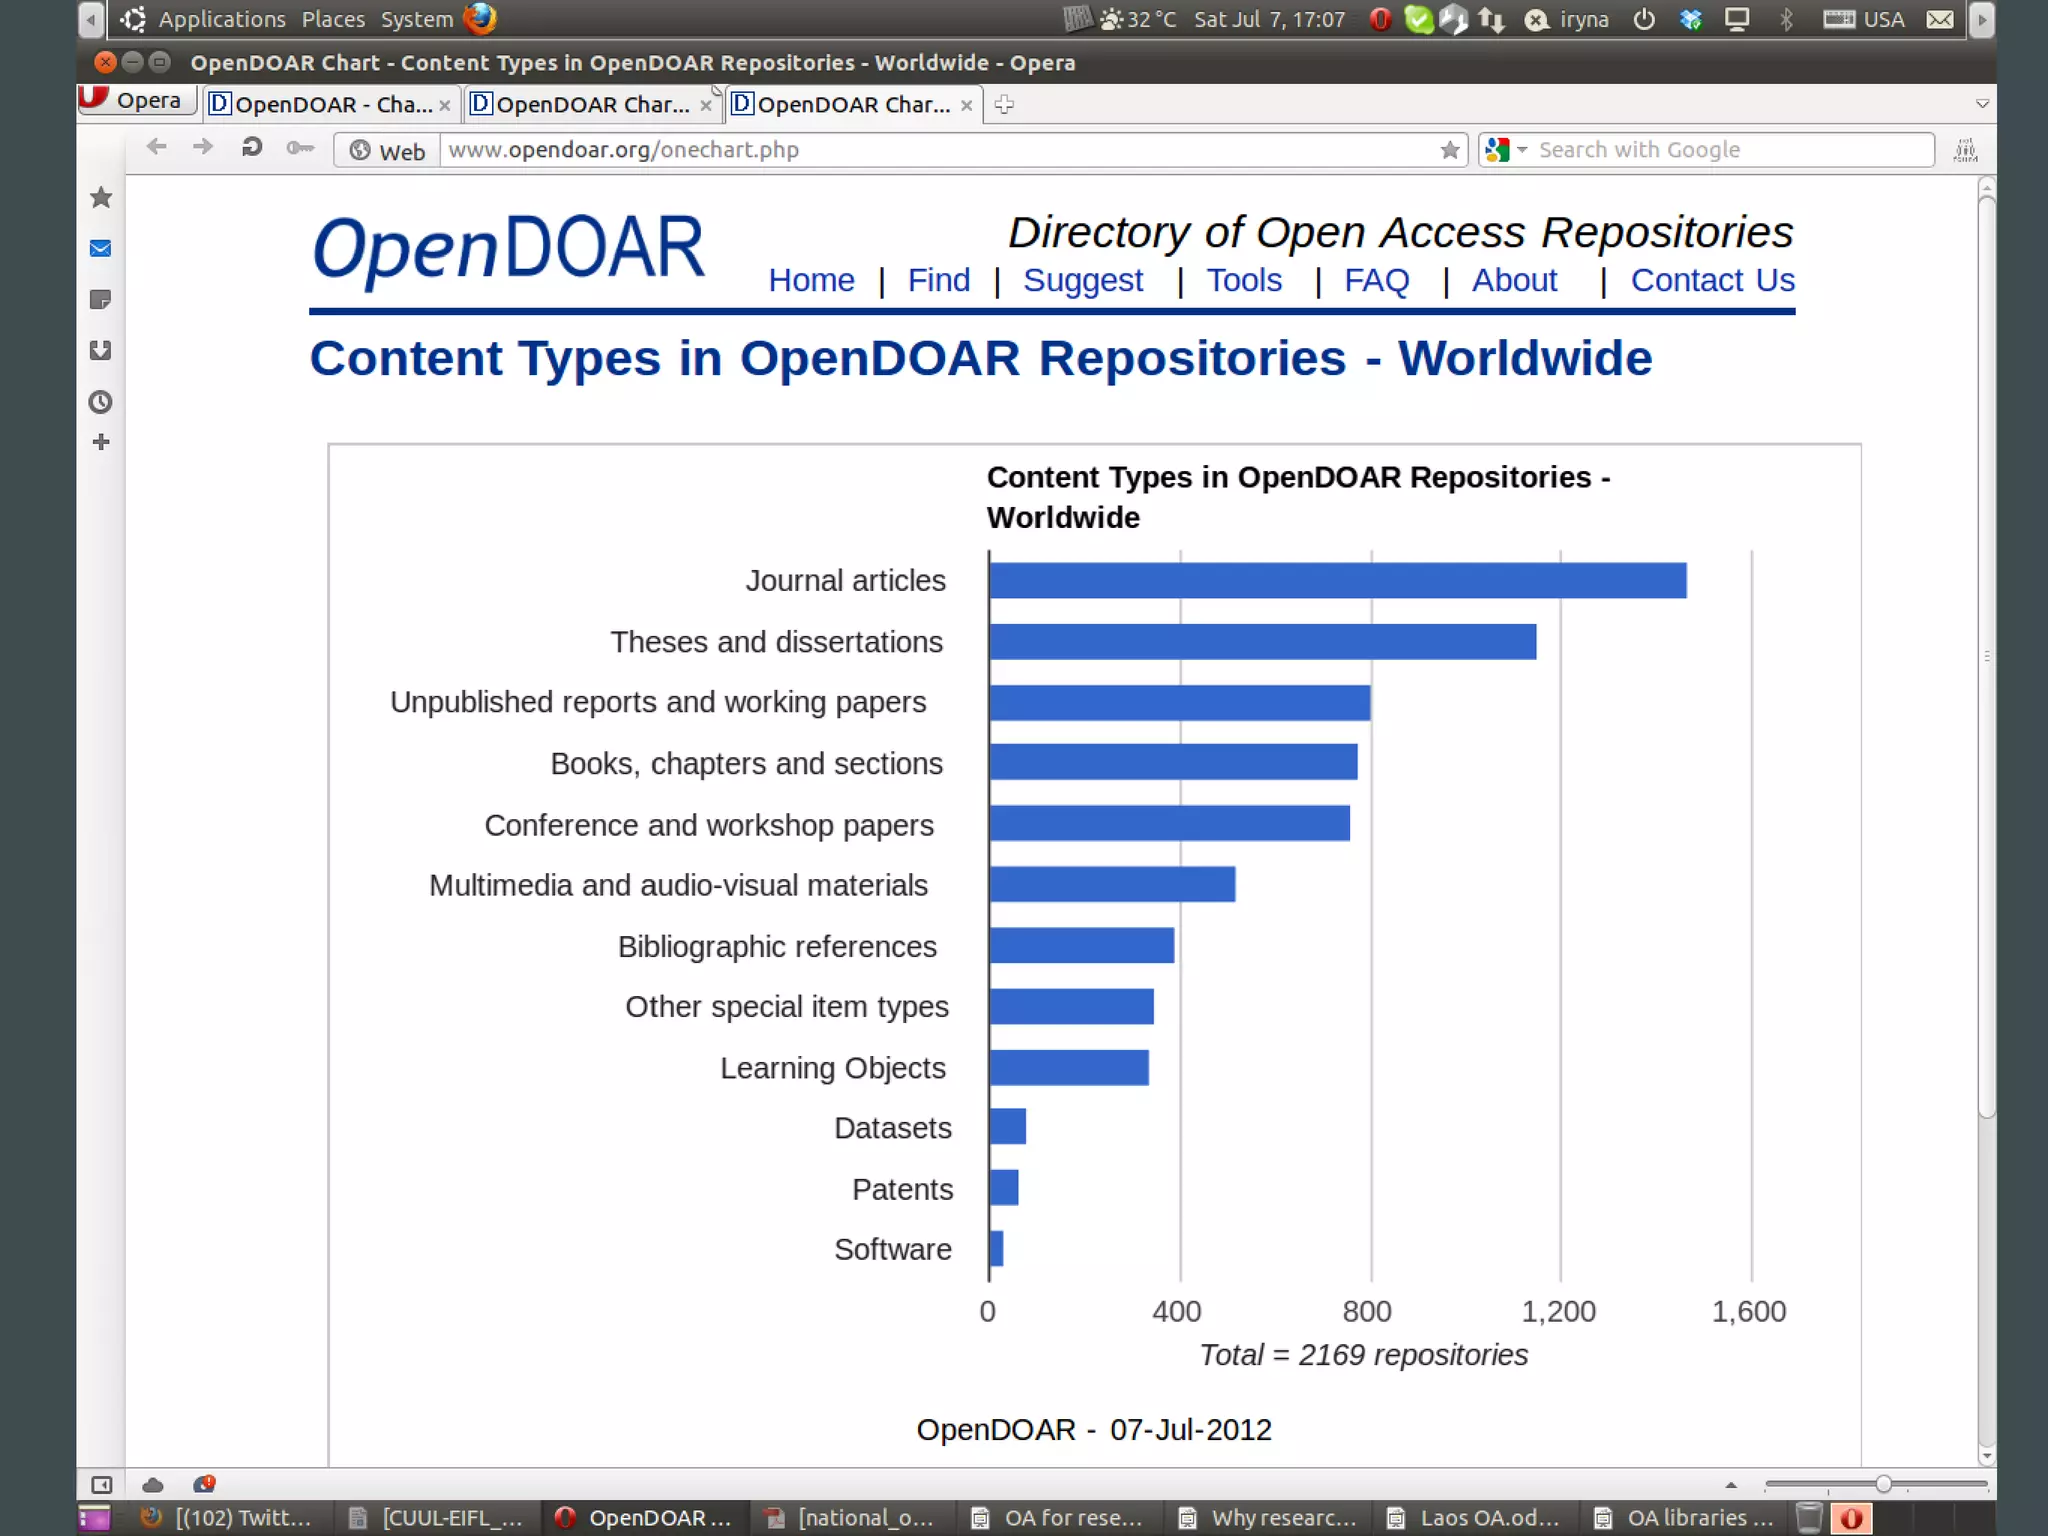Follow the Find link
The width and height of the screenshot is (2048, 1536).
tap(938, 280)
